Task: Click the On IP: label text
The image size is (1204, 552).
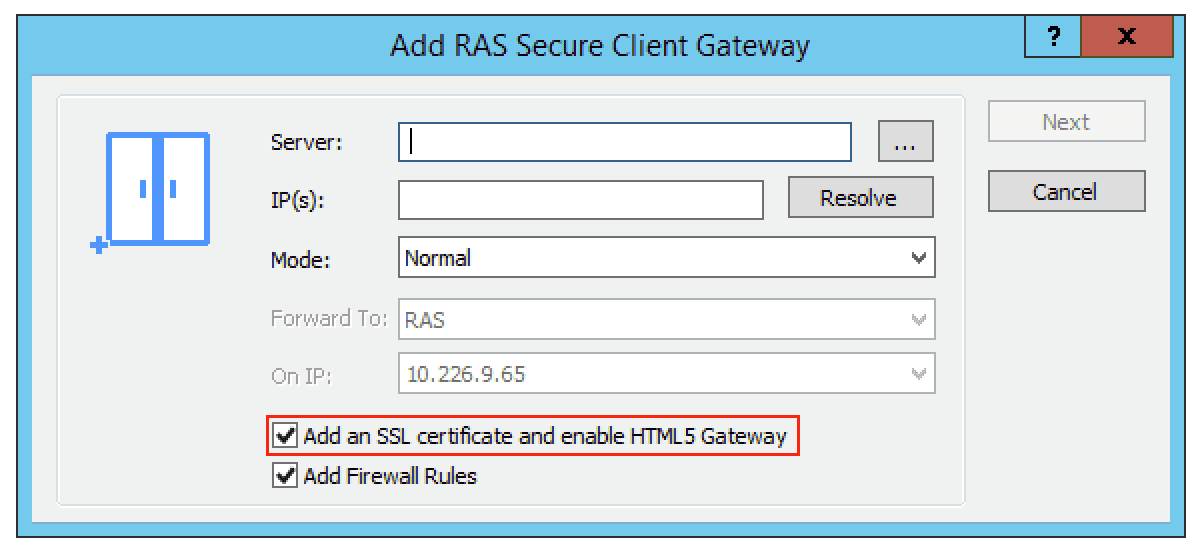Action: click(x=301, y=376)
